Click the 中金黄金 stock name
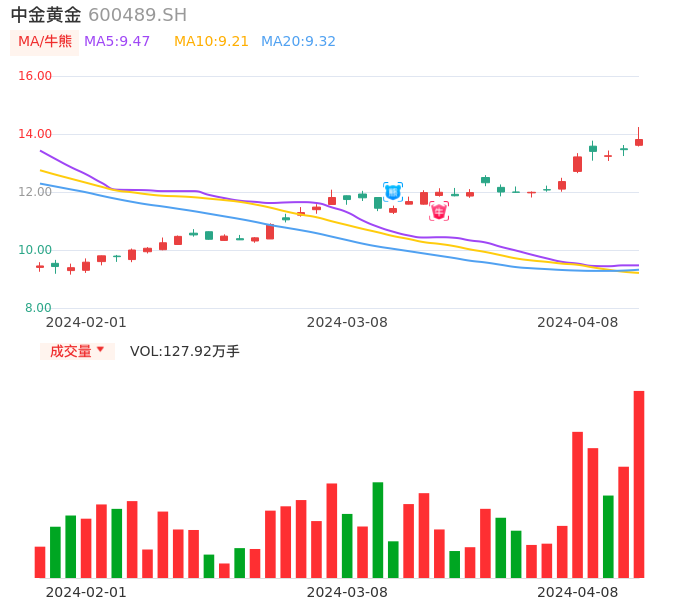 click(x=46, y=15)
